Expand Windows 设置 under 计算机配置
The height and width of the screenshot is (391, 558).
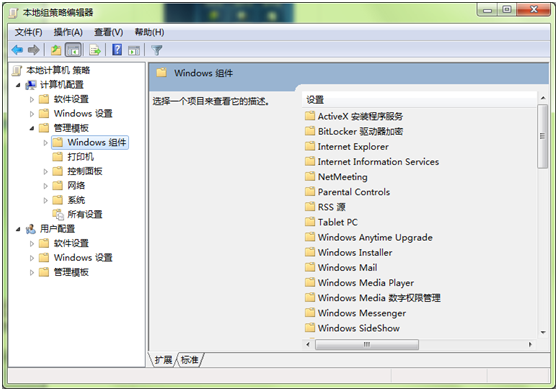(x=32, y=114)
